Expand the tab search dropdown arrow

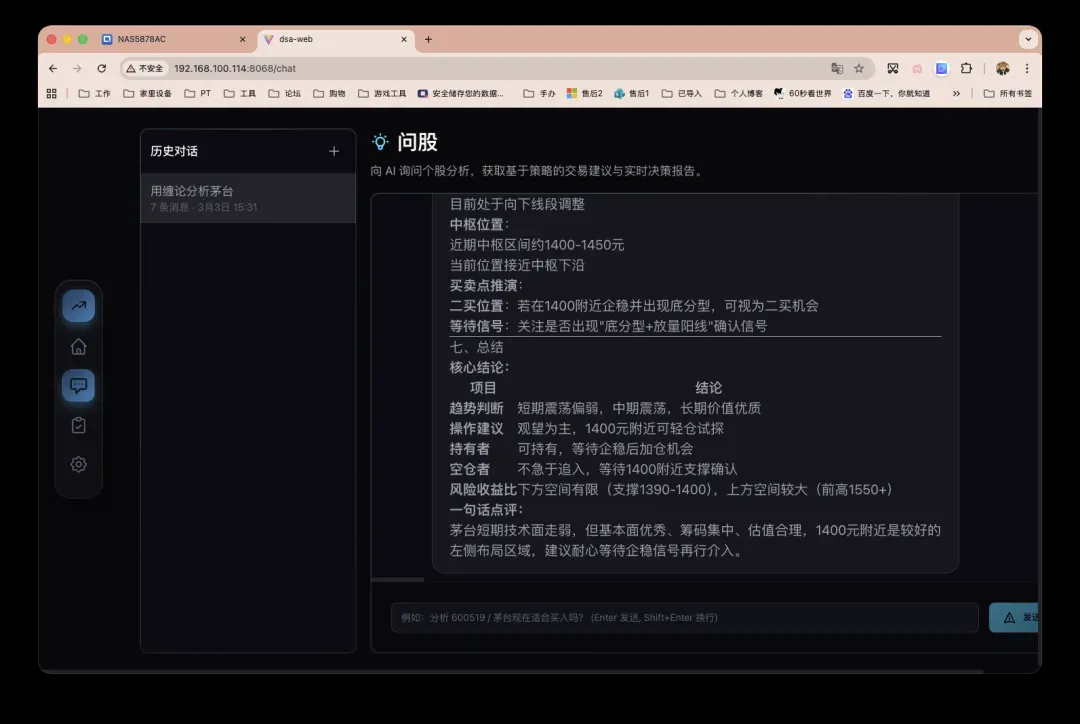pyautogui.click(x=1028, y=39)
